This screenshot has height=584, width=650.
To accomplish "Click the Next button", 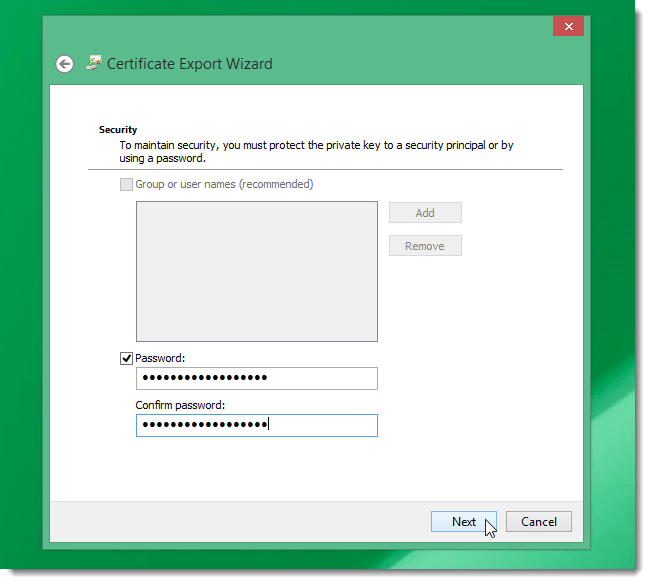I will tap(463, 521).
